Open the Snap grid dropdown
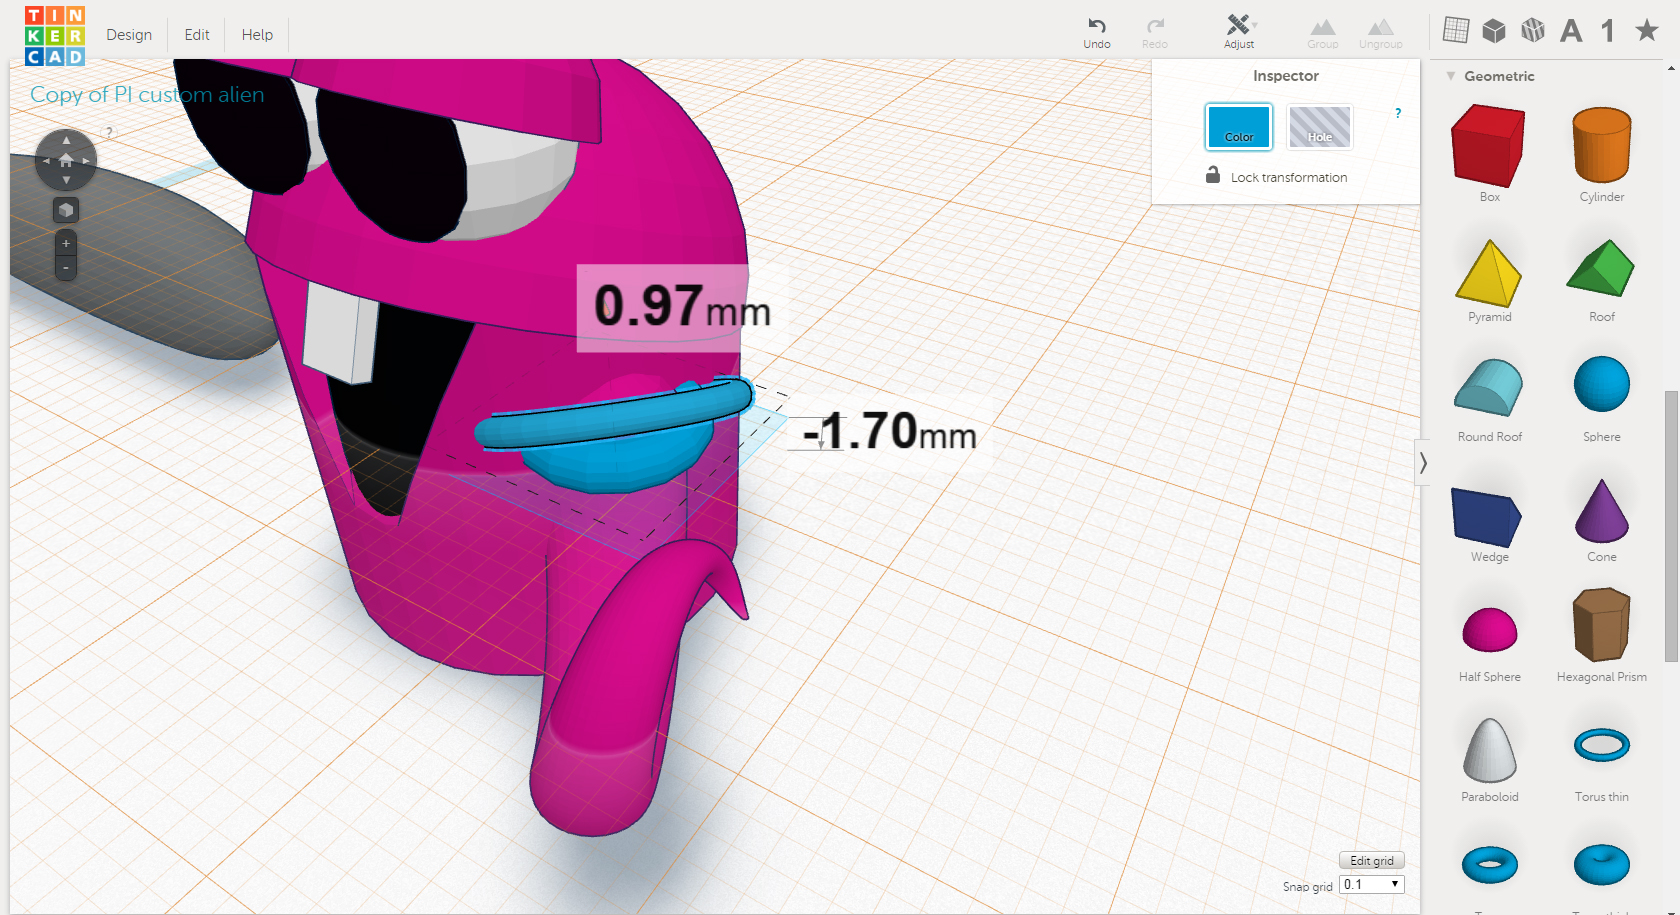The image size is (1680, 915). [1372, 884]
